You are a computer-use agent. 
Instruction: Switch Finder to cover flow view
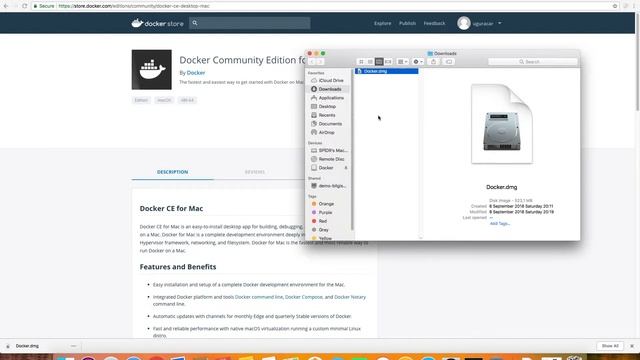pyautogui.click(x=388, y=62)
